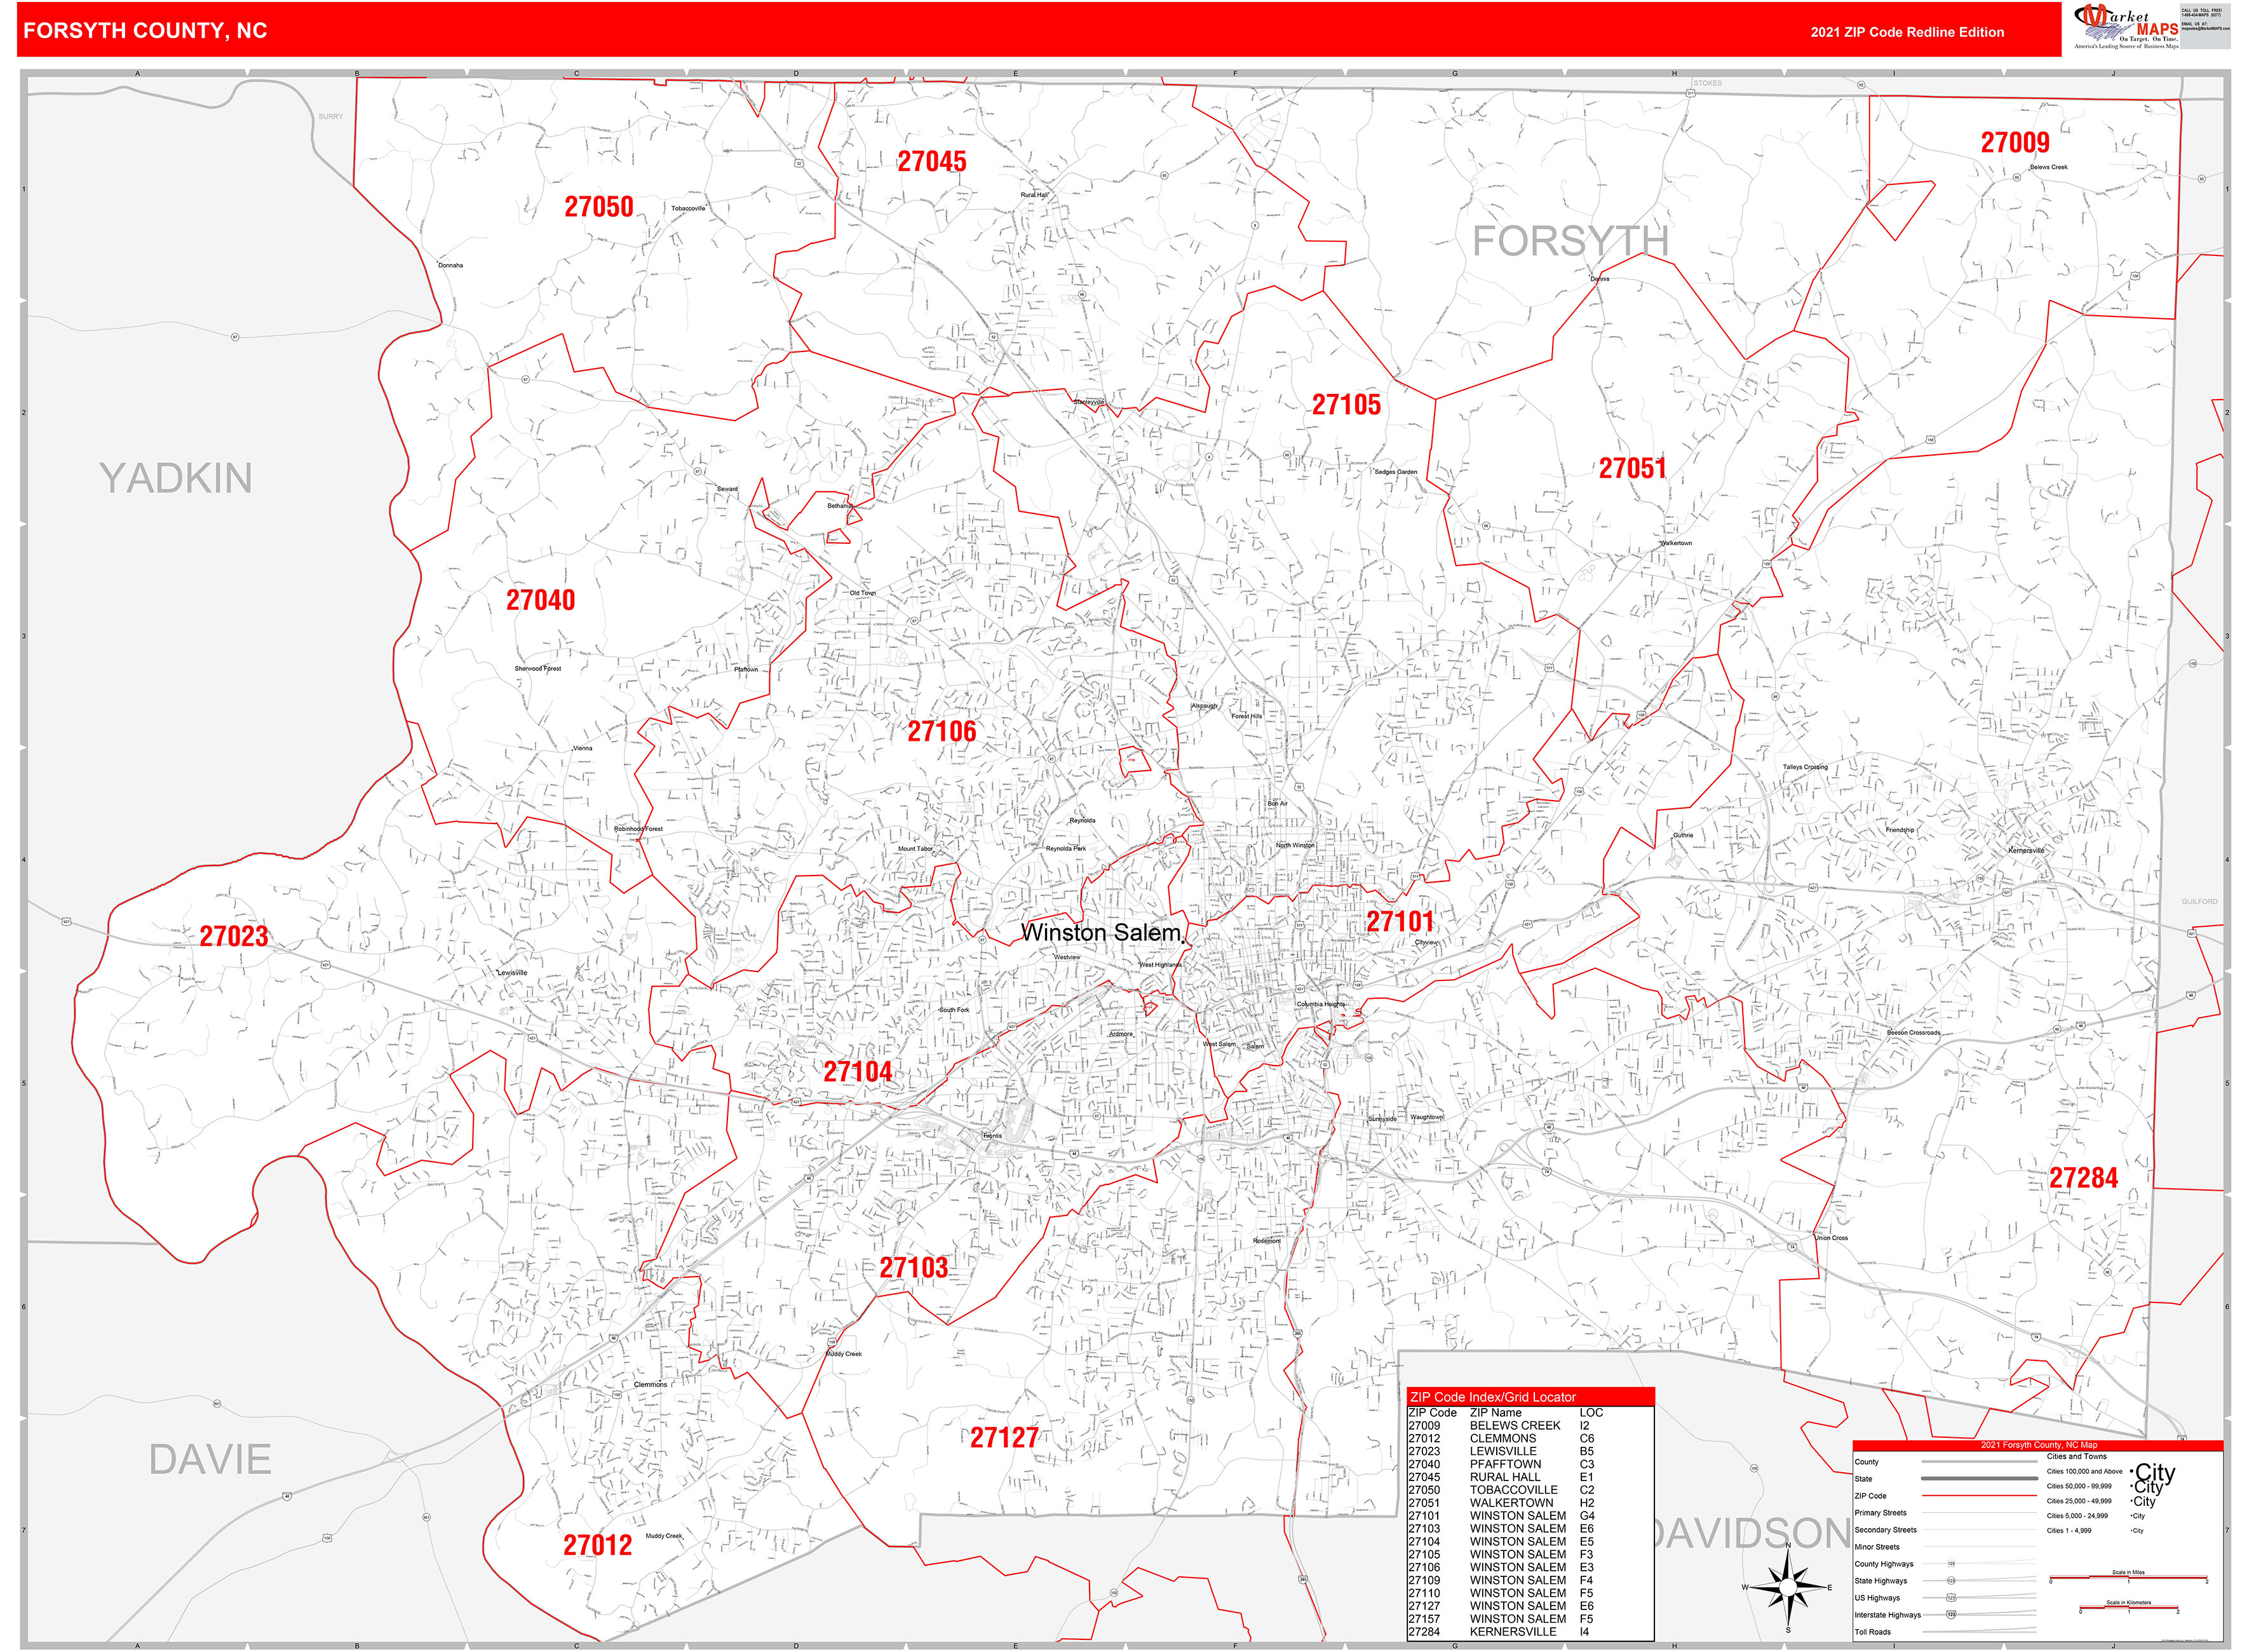Click the 'FORSYTH COUNTY, NC' title
Image resolution: width=2242 pixels, height=1652 pixels.
145,31
